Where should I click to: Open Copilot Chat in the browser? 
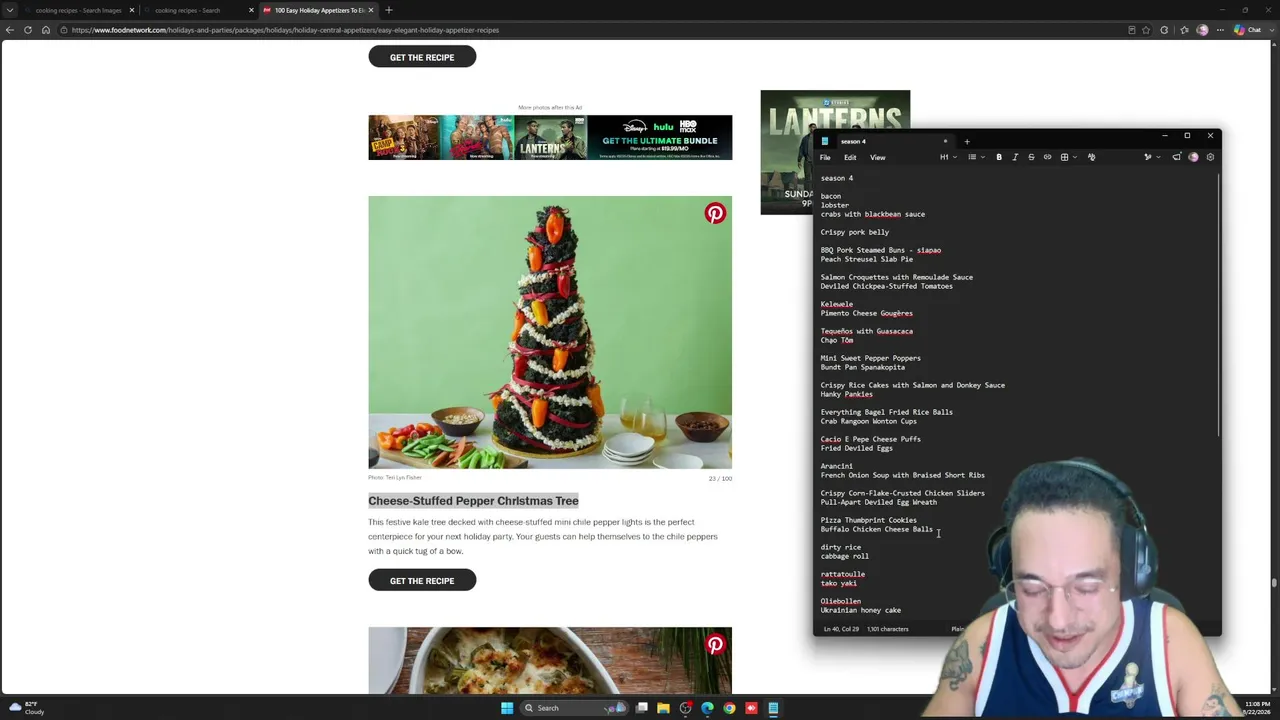click(x=1247, y=30)
